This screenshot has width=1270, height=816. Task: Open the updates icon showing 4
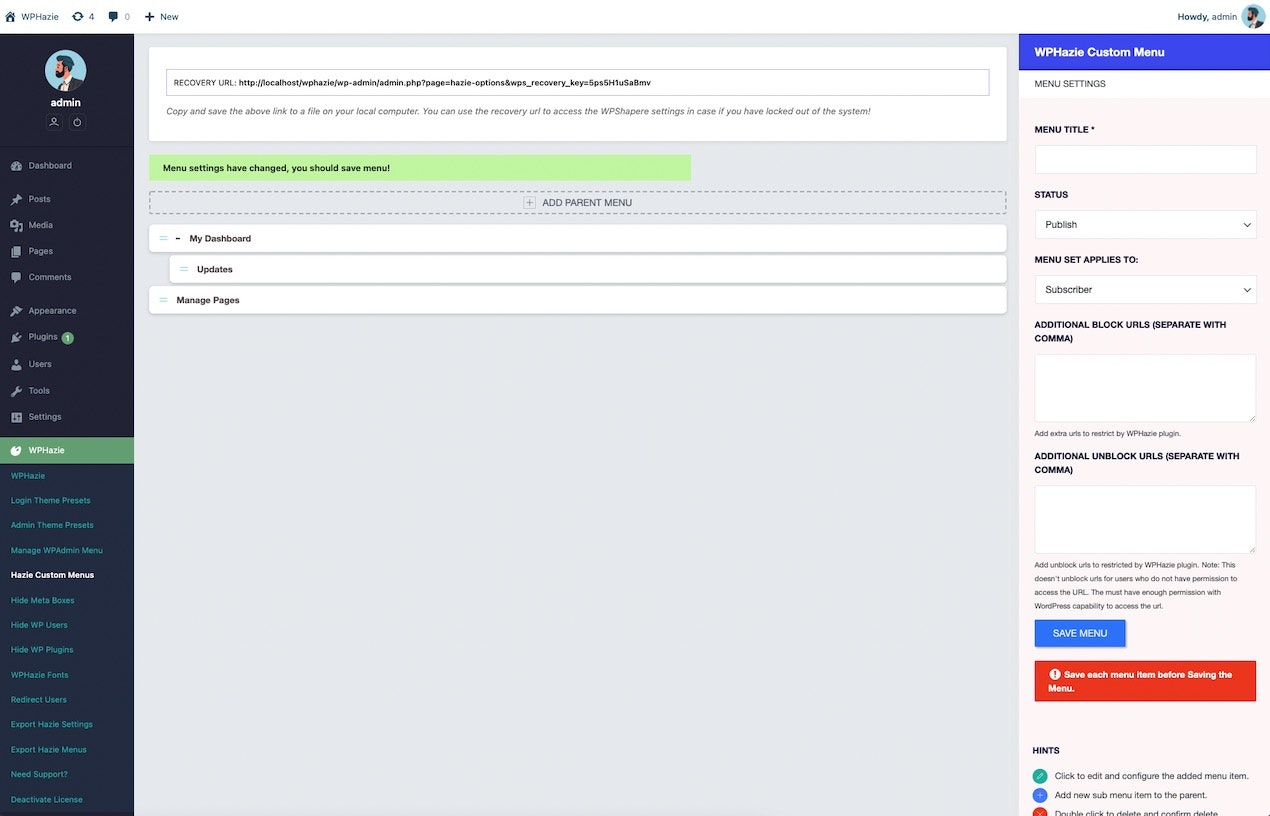click(x=77, y=17)
